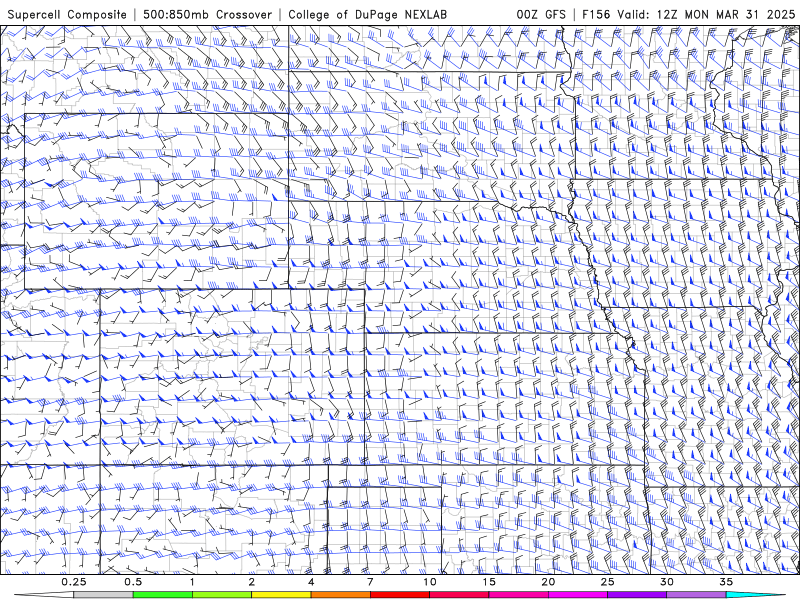Select the orange segment of the color bar
Viewport: 800px width, 600px height.
[340, 595]
